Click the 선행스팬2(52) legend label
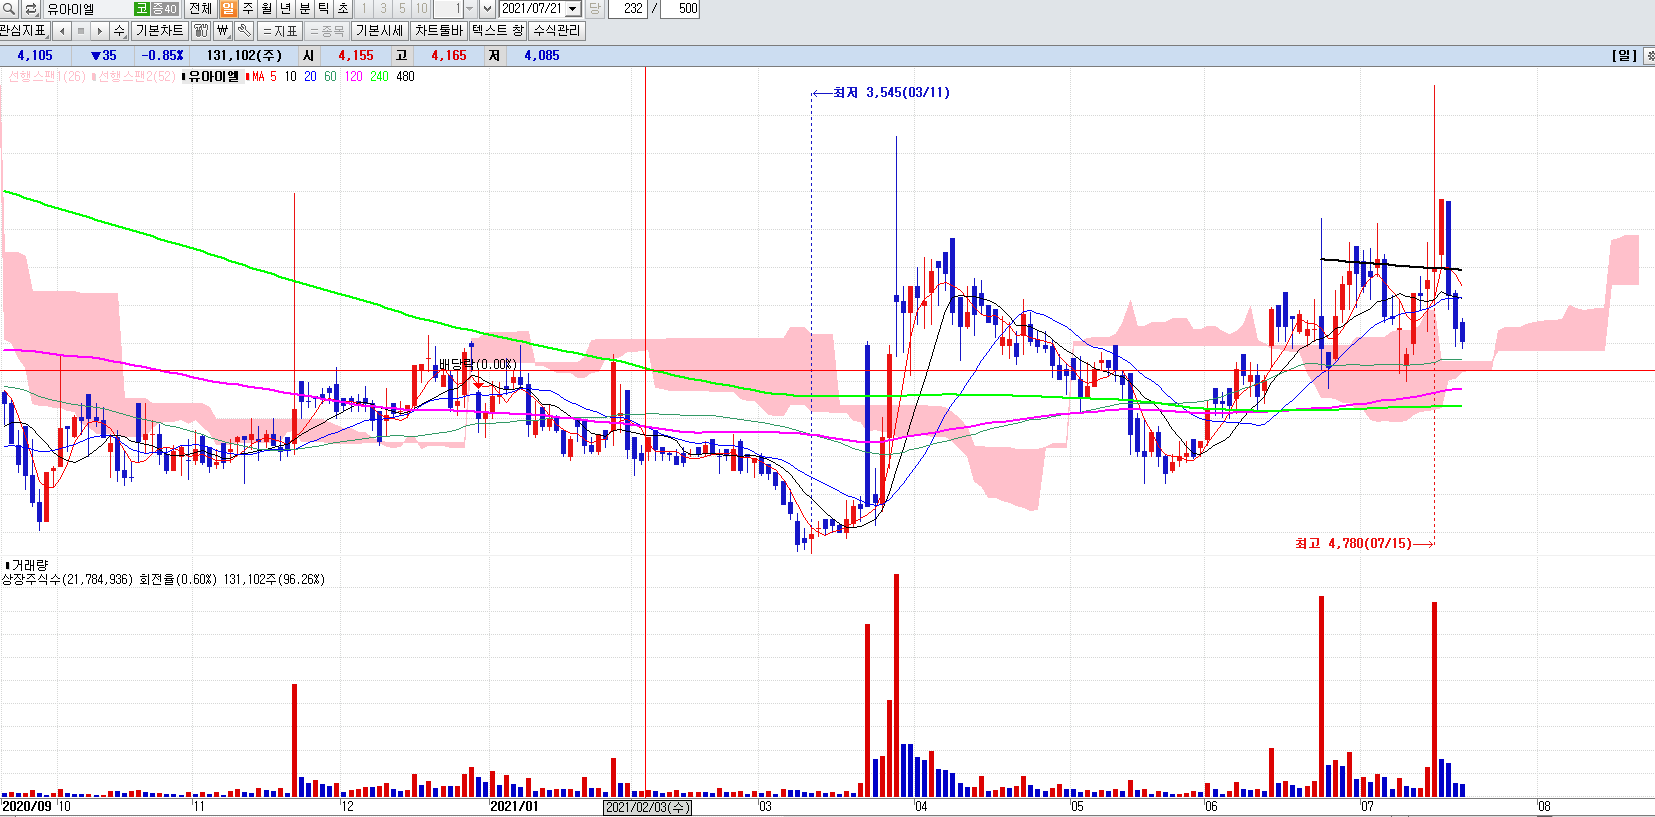1655x817 pixels. pyautogui.click(x=136, y=77)
